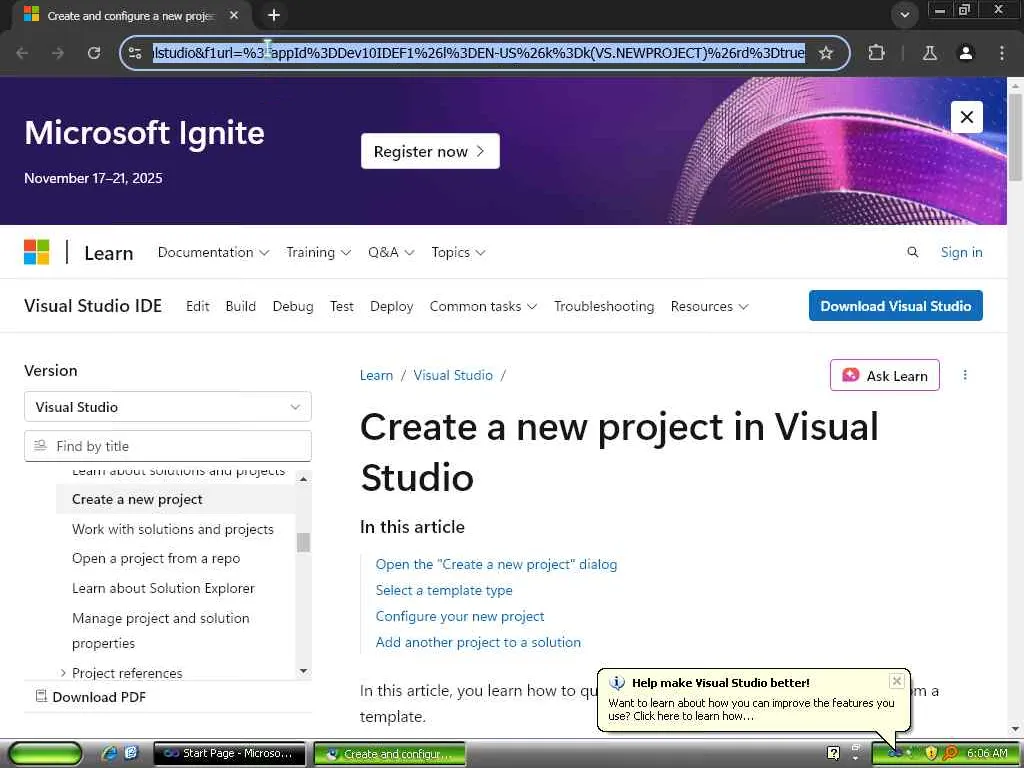Screen dimensions: 1024x768
Task: Open site information icon in address bar
Action: pos(135,53)
